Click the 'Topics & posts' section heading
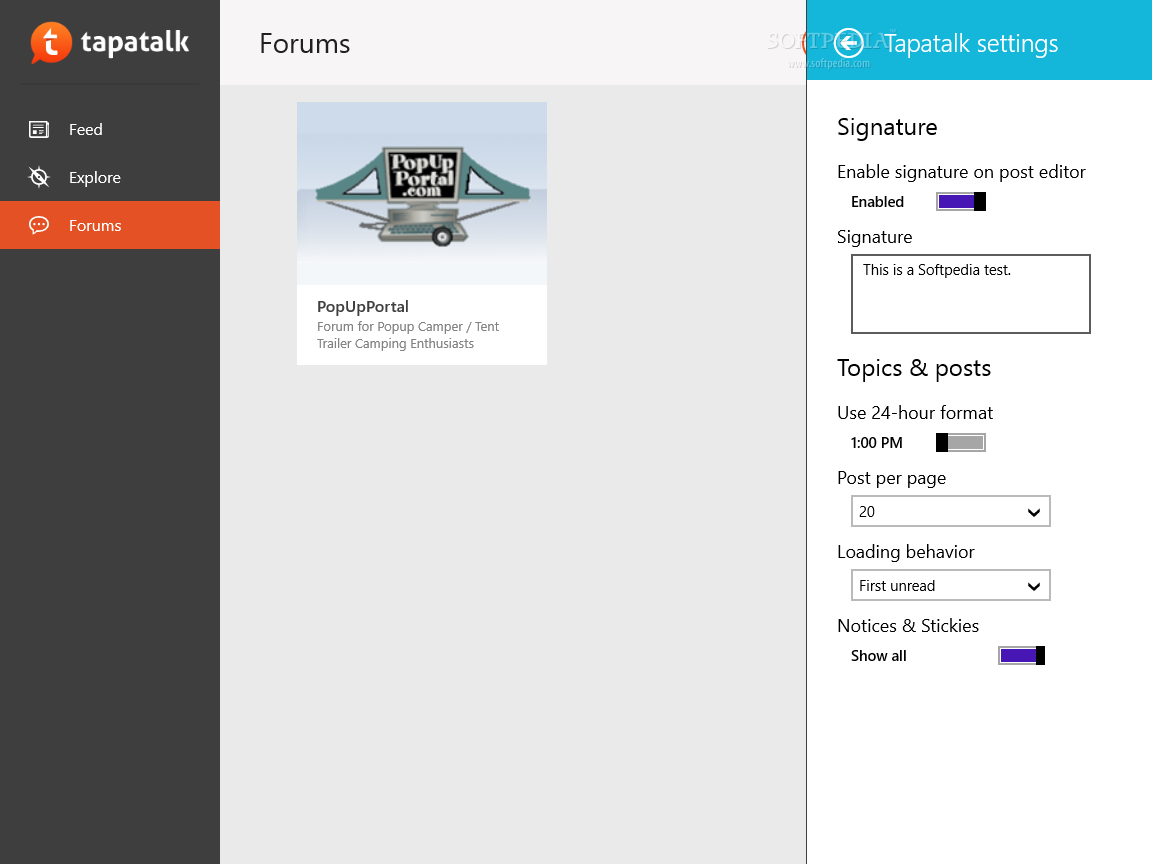Image resolution: width=1152 pixels, height=864 pixels. tap(914, 368)
